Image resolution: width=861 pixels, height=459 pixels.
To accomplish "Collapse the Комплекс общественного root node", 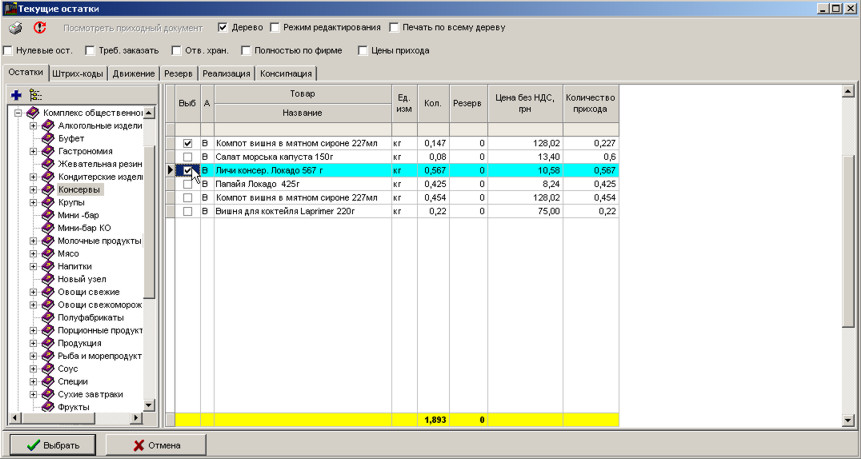I will [19, 113].
